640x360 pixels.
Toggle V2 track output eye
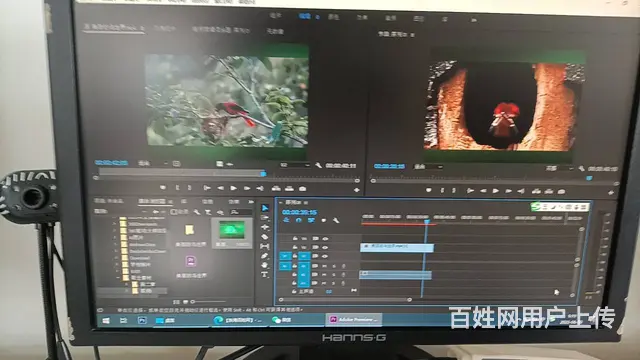coord(325,247)
